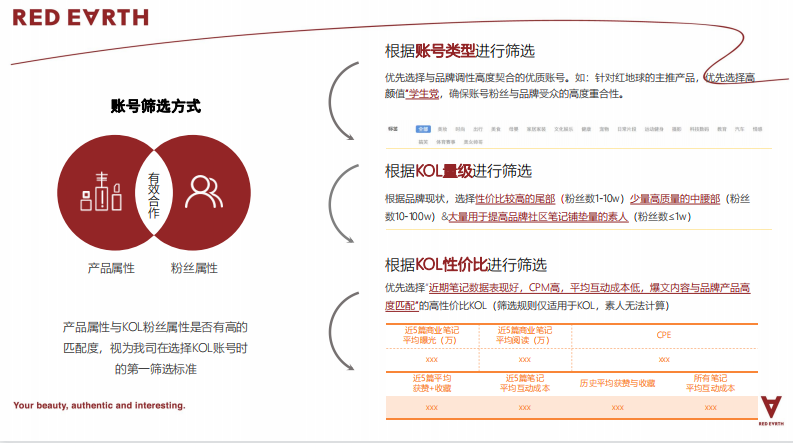Click the 近5篇商业笔记平均曝光 table header
Image resolution: width=793 pixels, height=443 pixels.
point(430,335)
